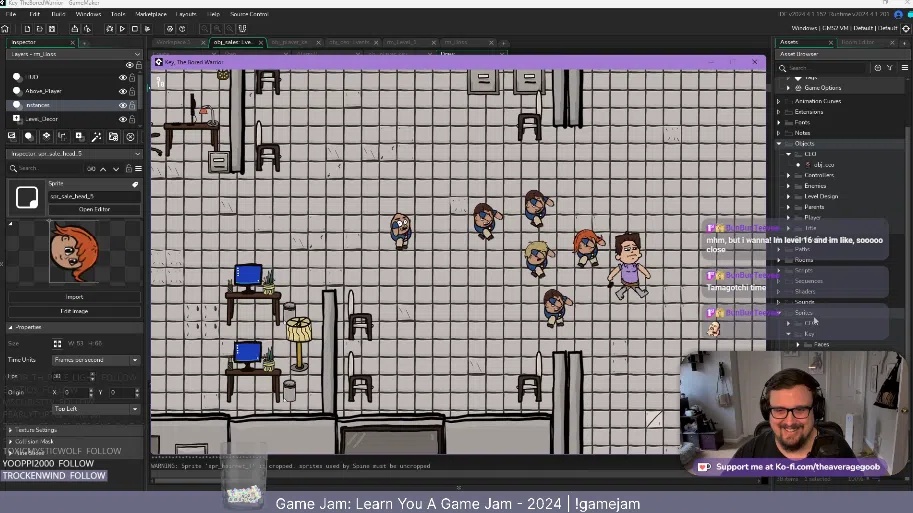This screenshot has height=513, width=913.
Task: Open the Time Units frames per second dropdown
Action: pos(95,360)
